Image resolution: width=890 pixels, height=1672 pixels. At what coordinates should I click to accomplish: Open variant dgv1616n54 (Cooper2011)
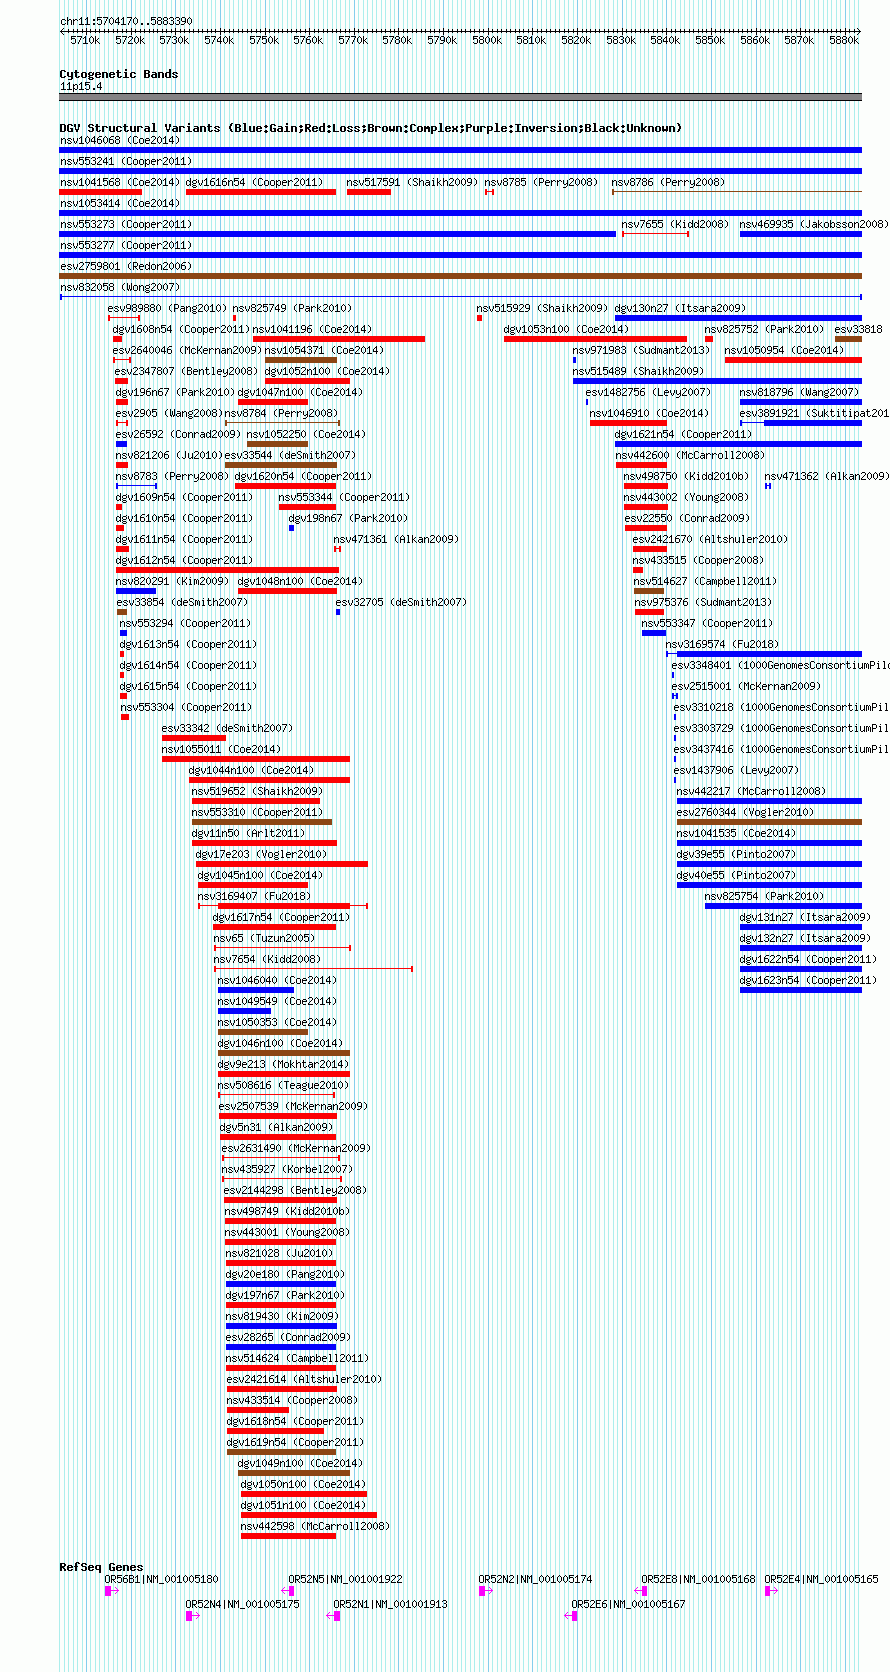tap(254, 182)
